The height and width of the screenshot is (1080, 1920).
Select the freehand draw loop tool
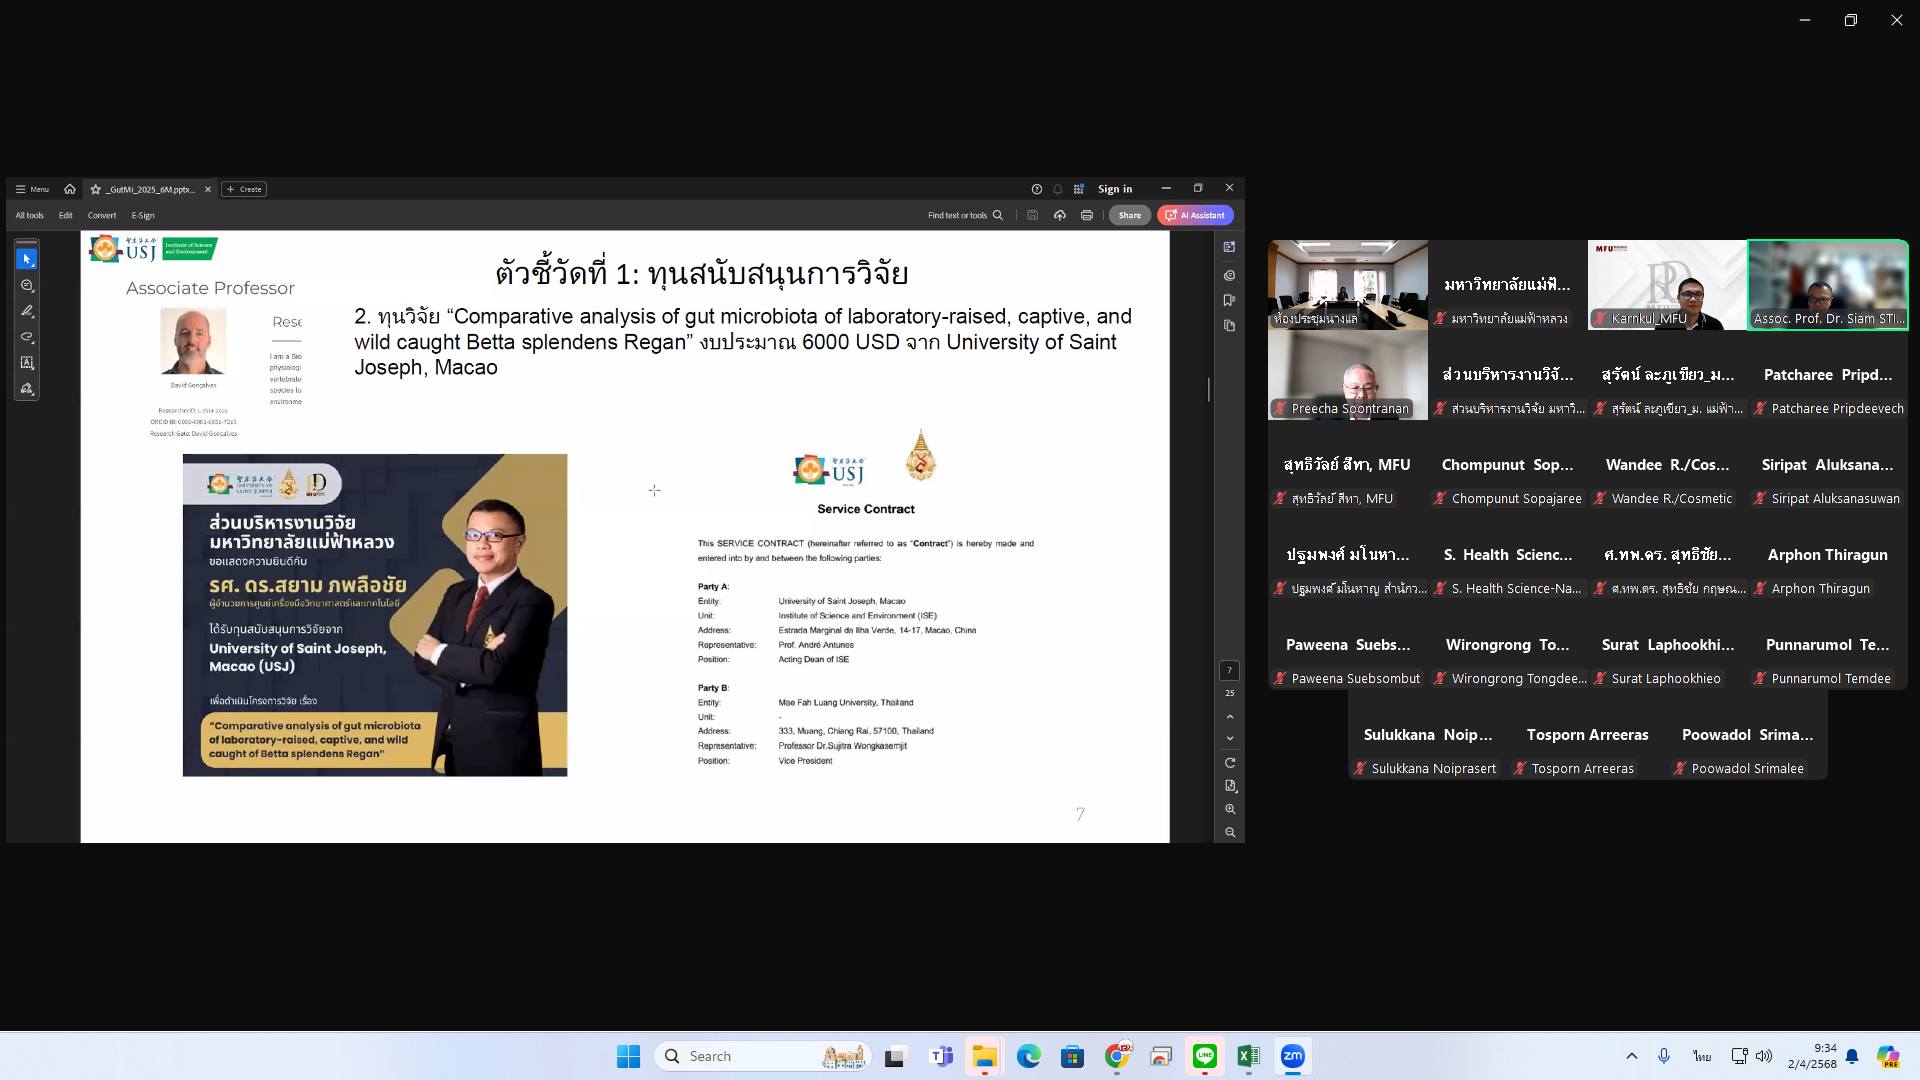pos(27,337)
